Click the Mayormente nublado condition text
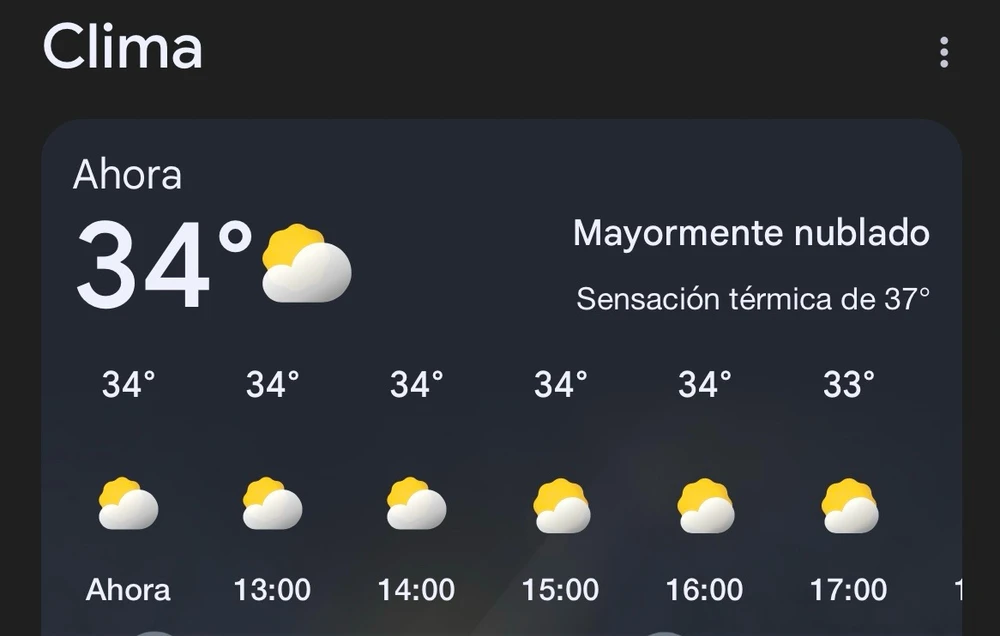 [x=751, y=234]
